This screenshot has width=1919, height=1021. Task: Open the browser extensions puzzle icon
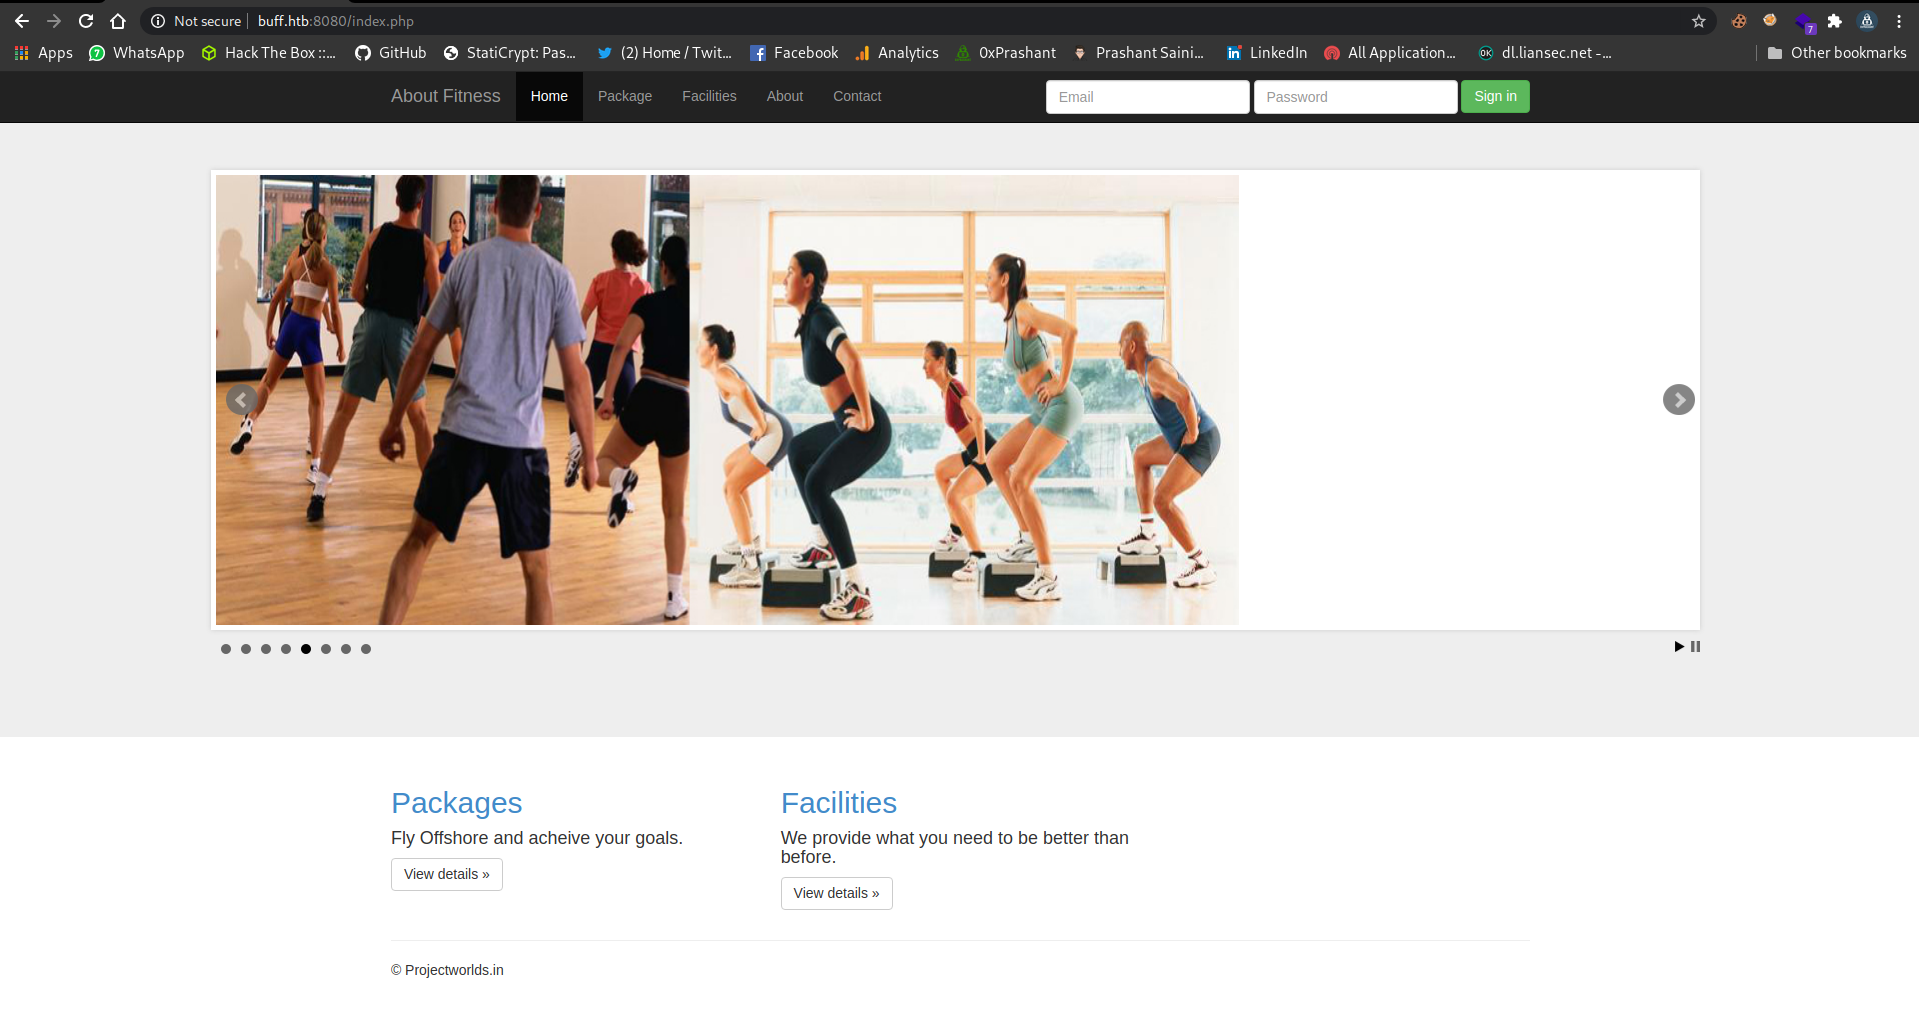[x=1834, y=21]
